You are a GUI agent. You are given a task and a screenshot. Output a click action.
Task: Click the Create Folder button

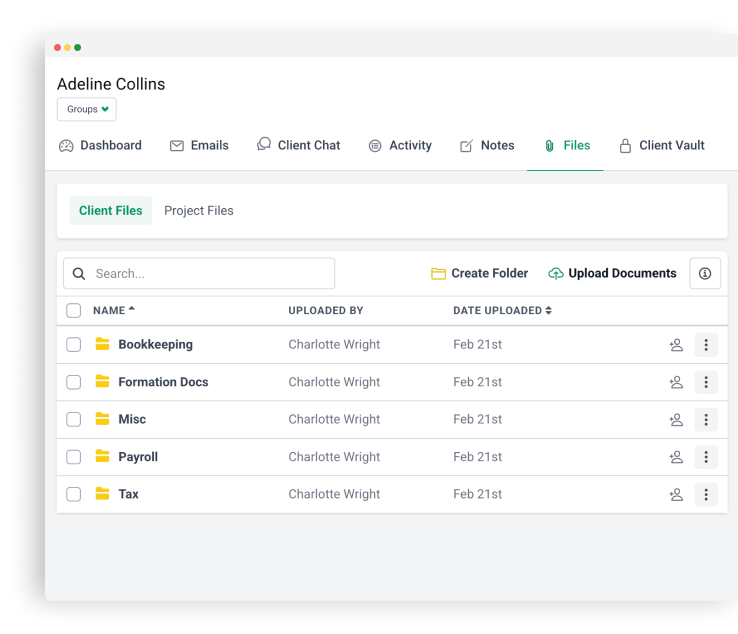coord(480,273)
